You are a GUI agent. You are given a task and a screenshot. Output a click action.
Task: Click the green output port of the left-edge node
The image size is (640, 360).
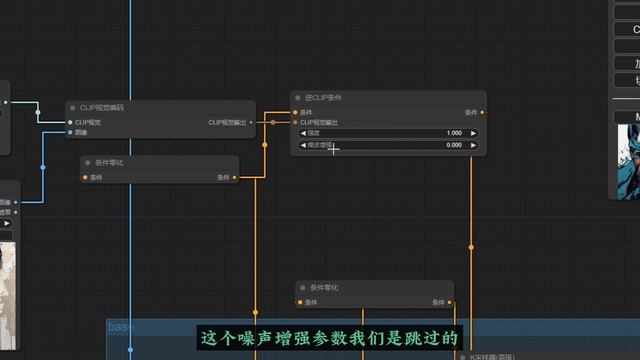coord(16,212)
